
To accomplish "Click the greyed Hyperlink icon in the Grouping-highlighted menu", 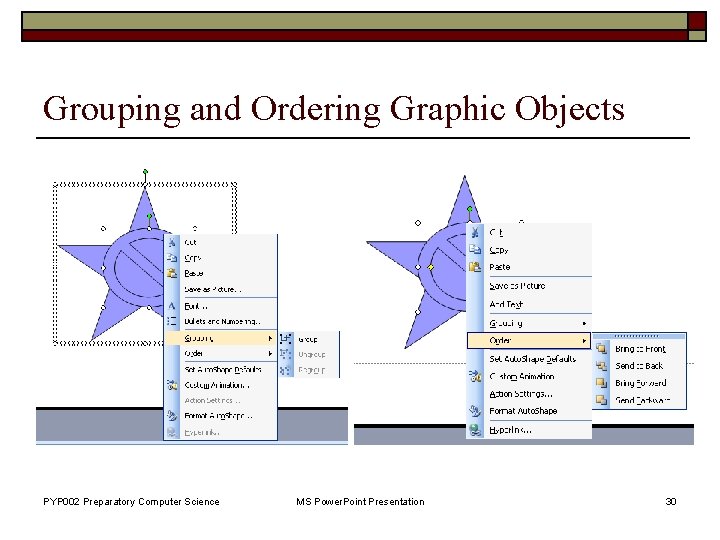I will coord(172,432).
